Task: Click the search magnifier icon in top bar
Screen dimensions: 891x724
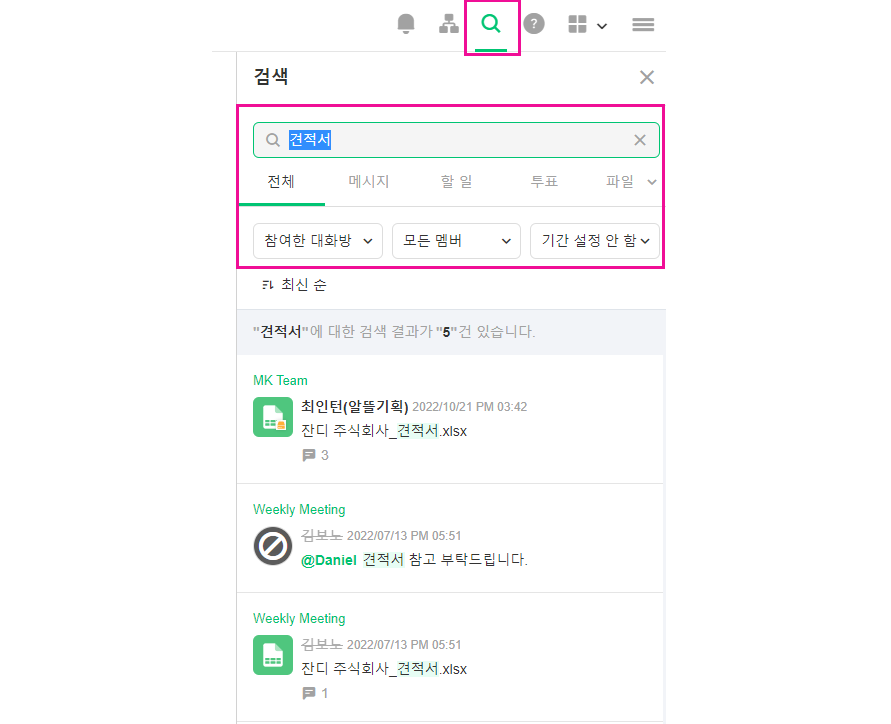Action: pyautogui.click(x=491, y=25)
